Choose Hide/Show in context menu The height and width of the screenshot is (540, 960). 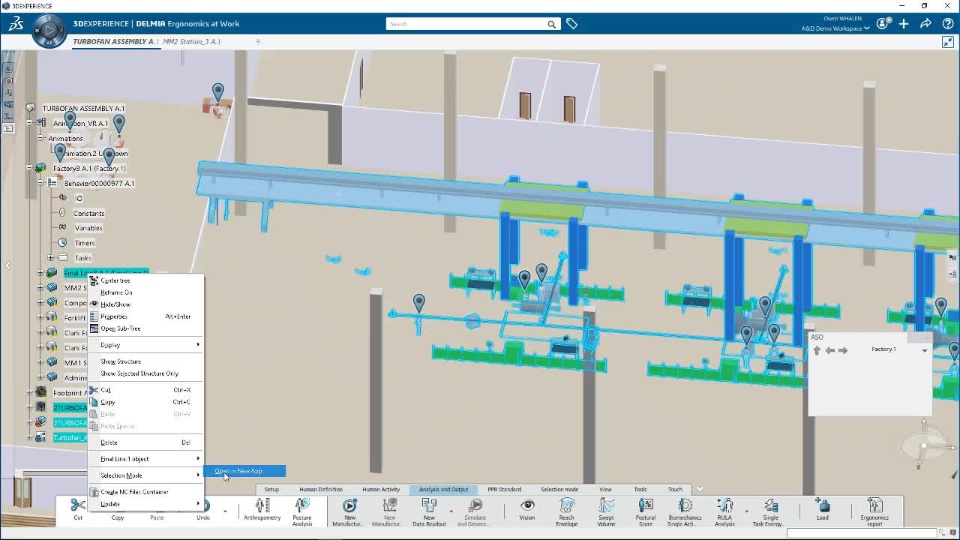115,304
